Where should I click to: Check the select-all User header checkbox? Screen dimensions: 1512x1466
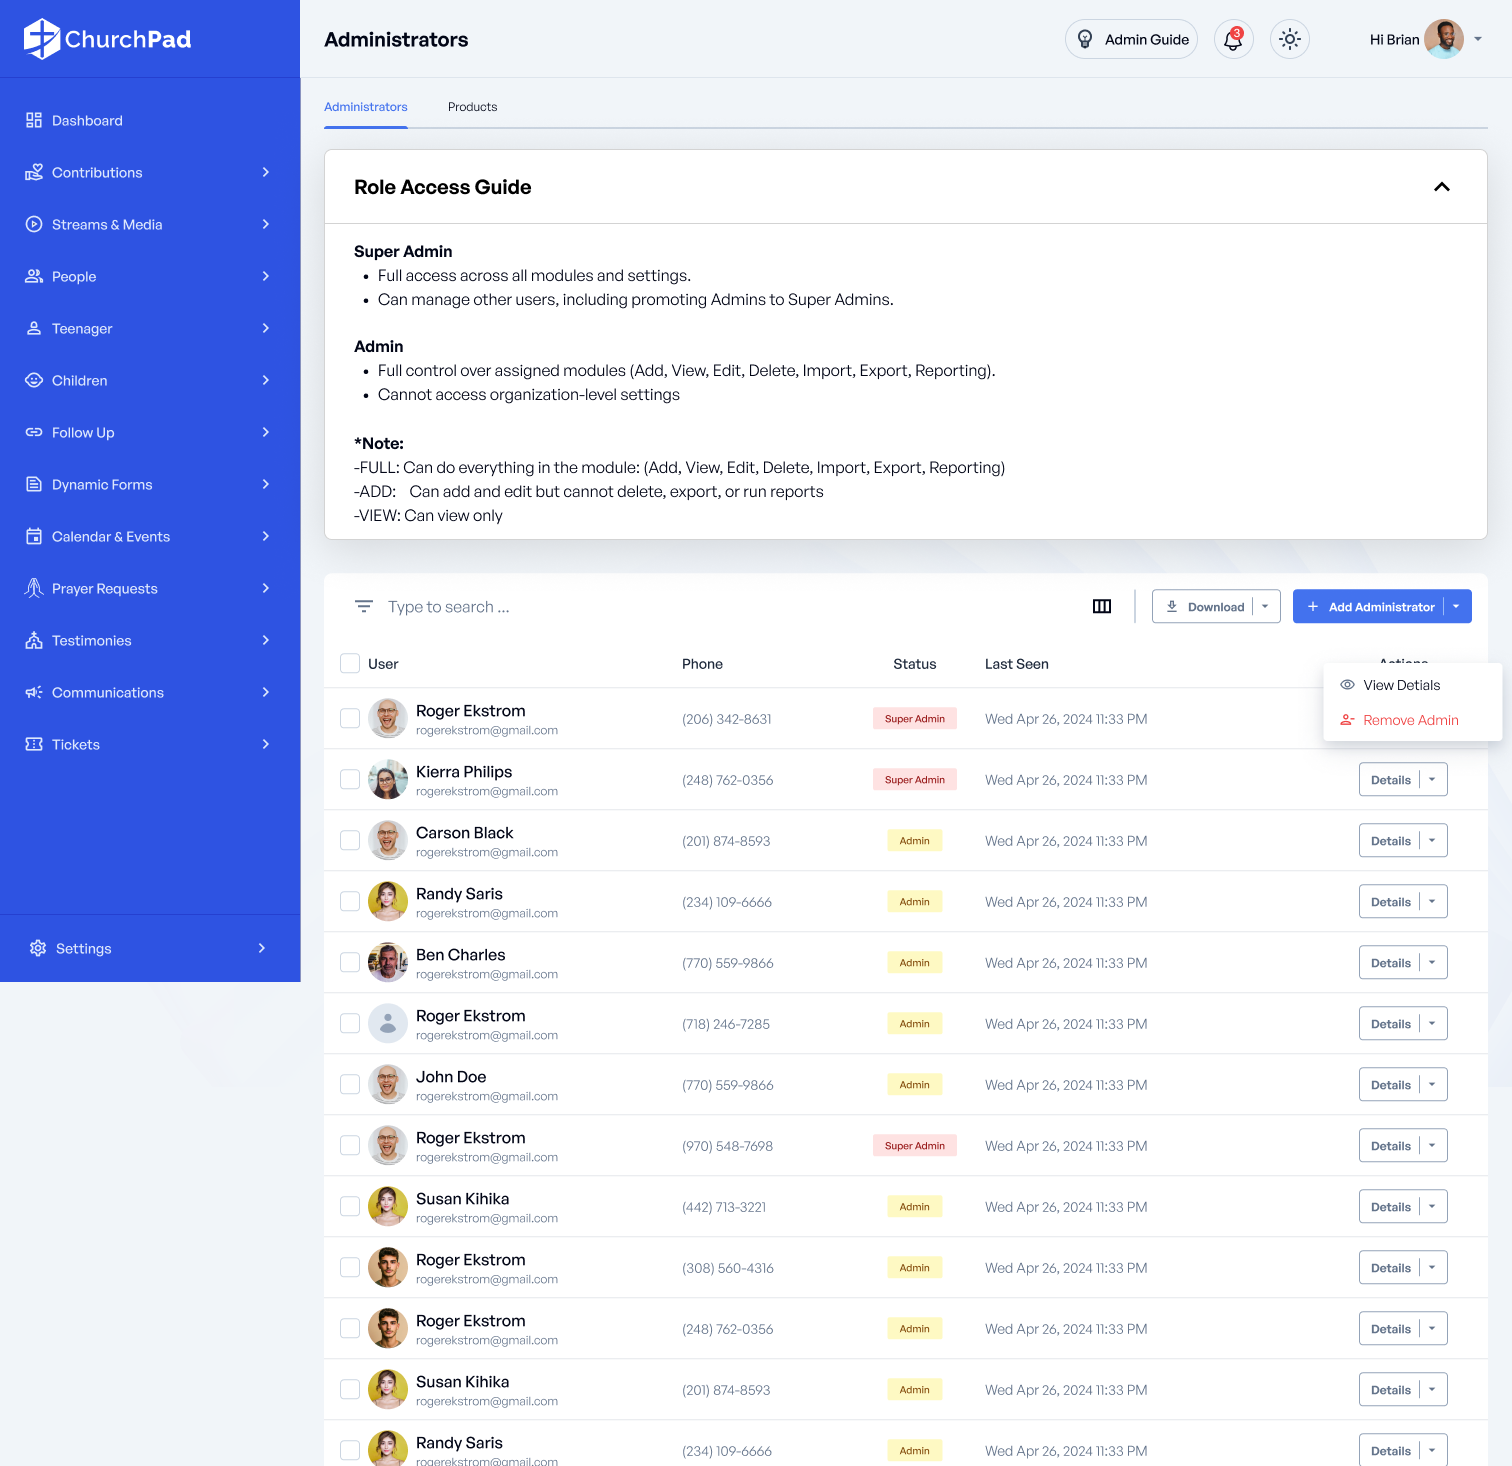(x=350, y=664)
